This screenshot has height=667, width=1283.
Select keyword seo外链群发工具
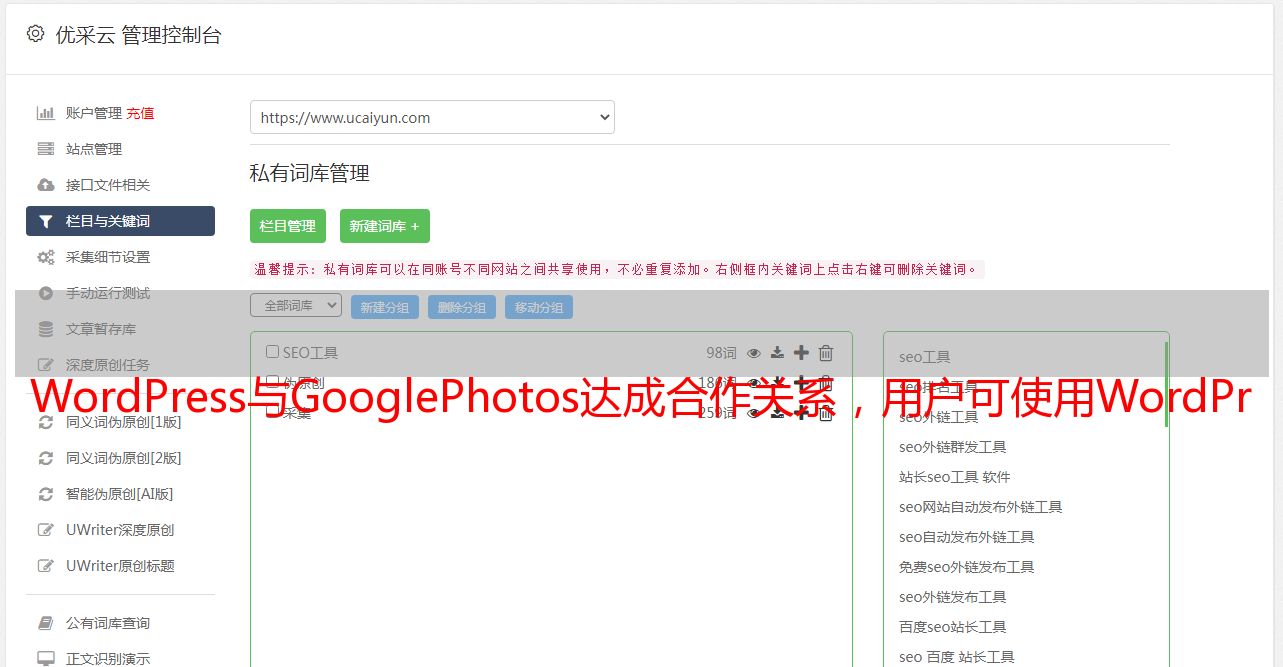tap(953, 447)
